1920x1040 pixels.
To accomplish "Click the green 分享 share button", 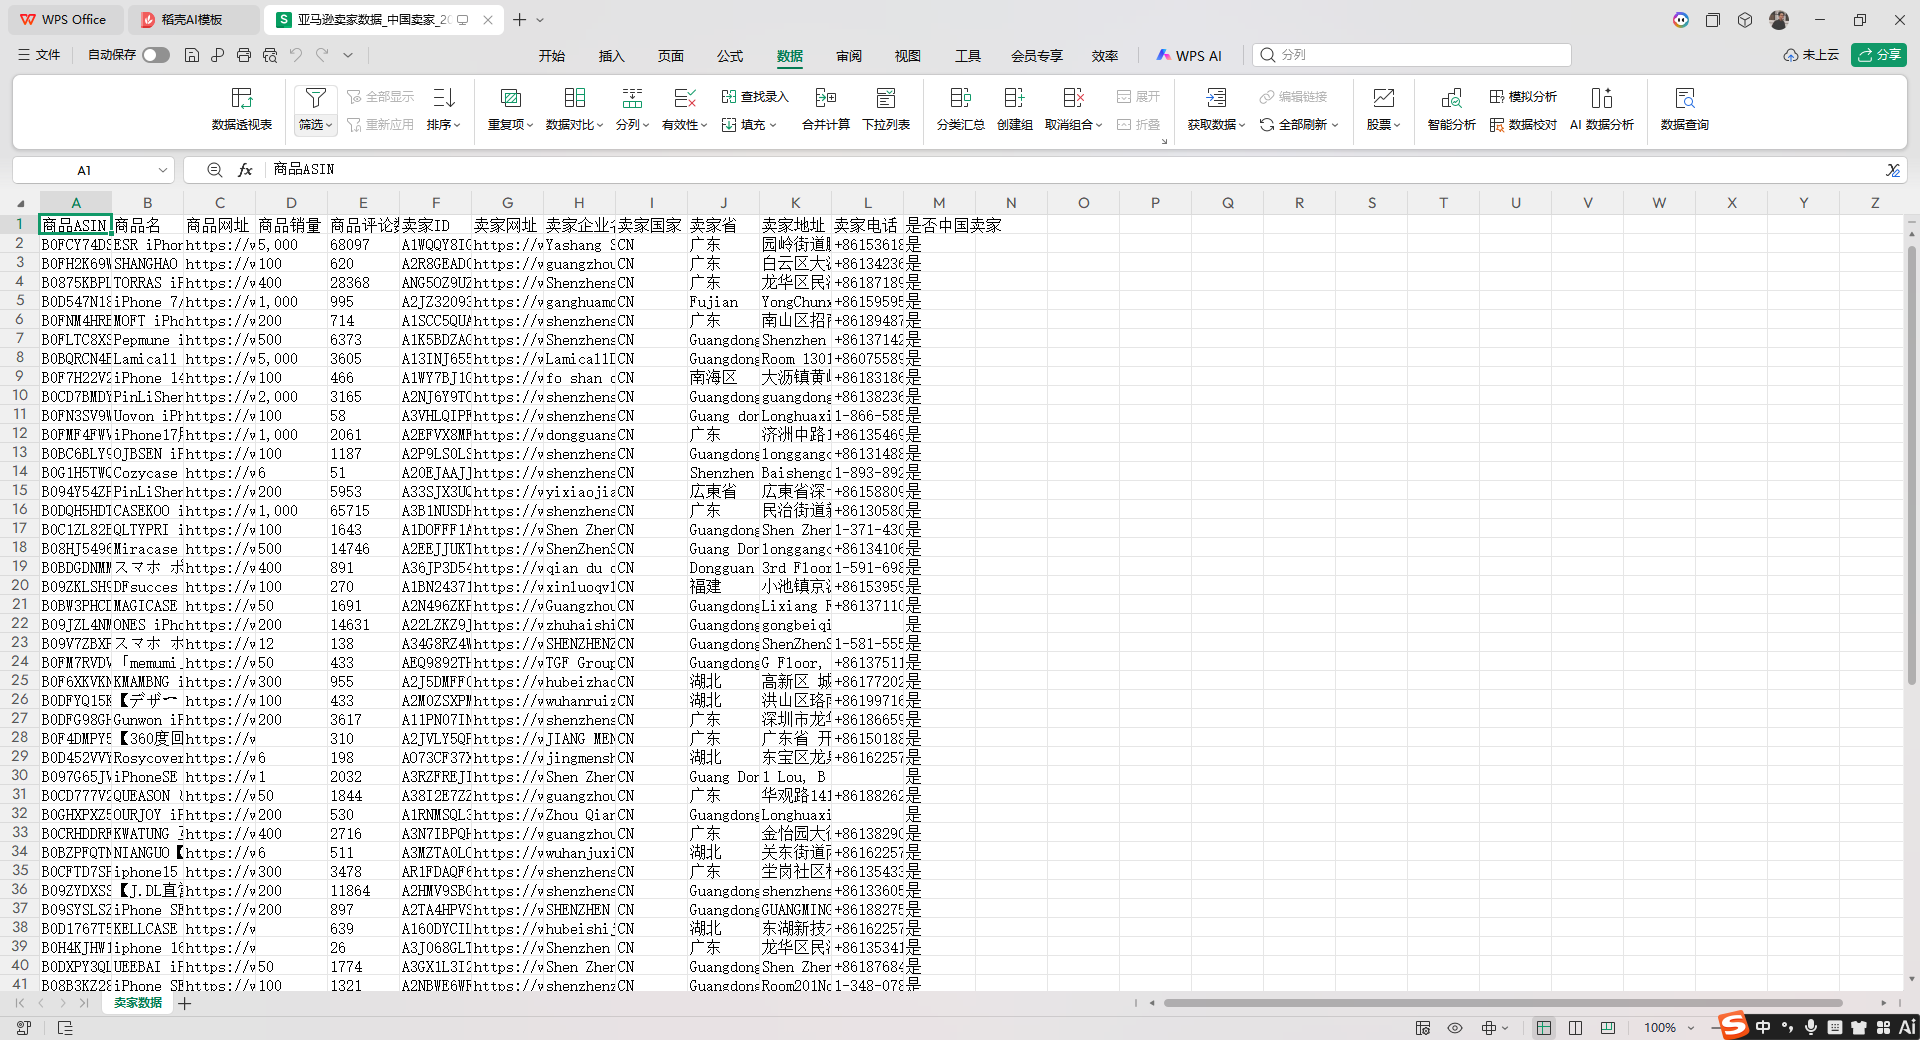I will (x=1879, y=55).
